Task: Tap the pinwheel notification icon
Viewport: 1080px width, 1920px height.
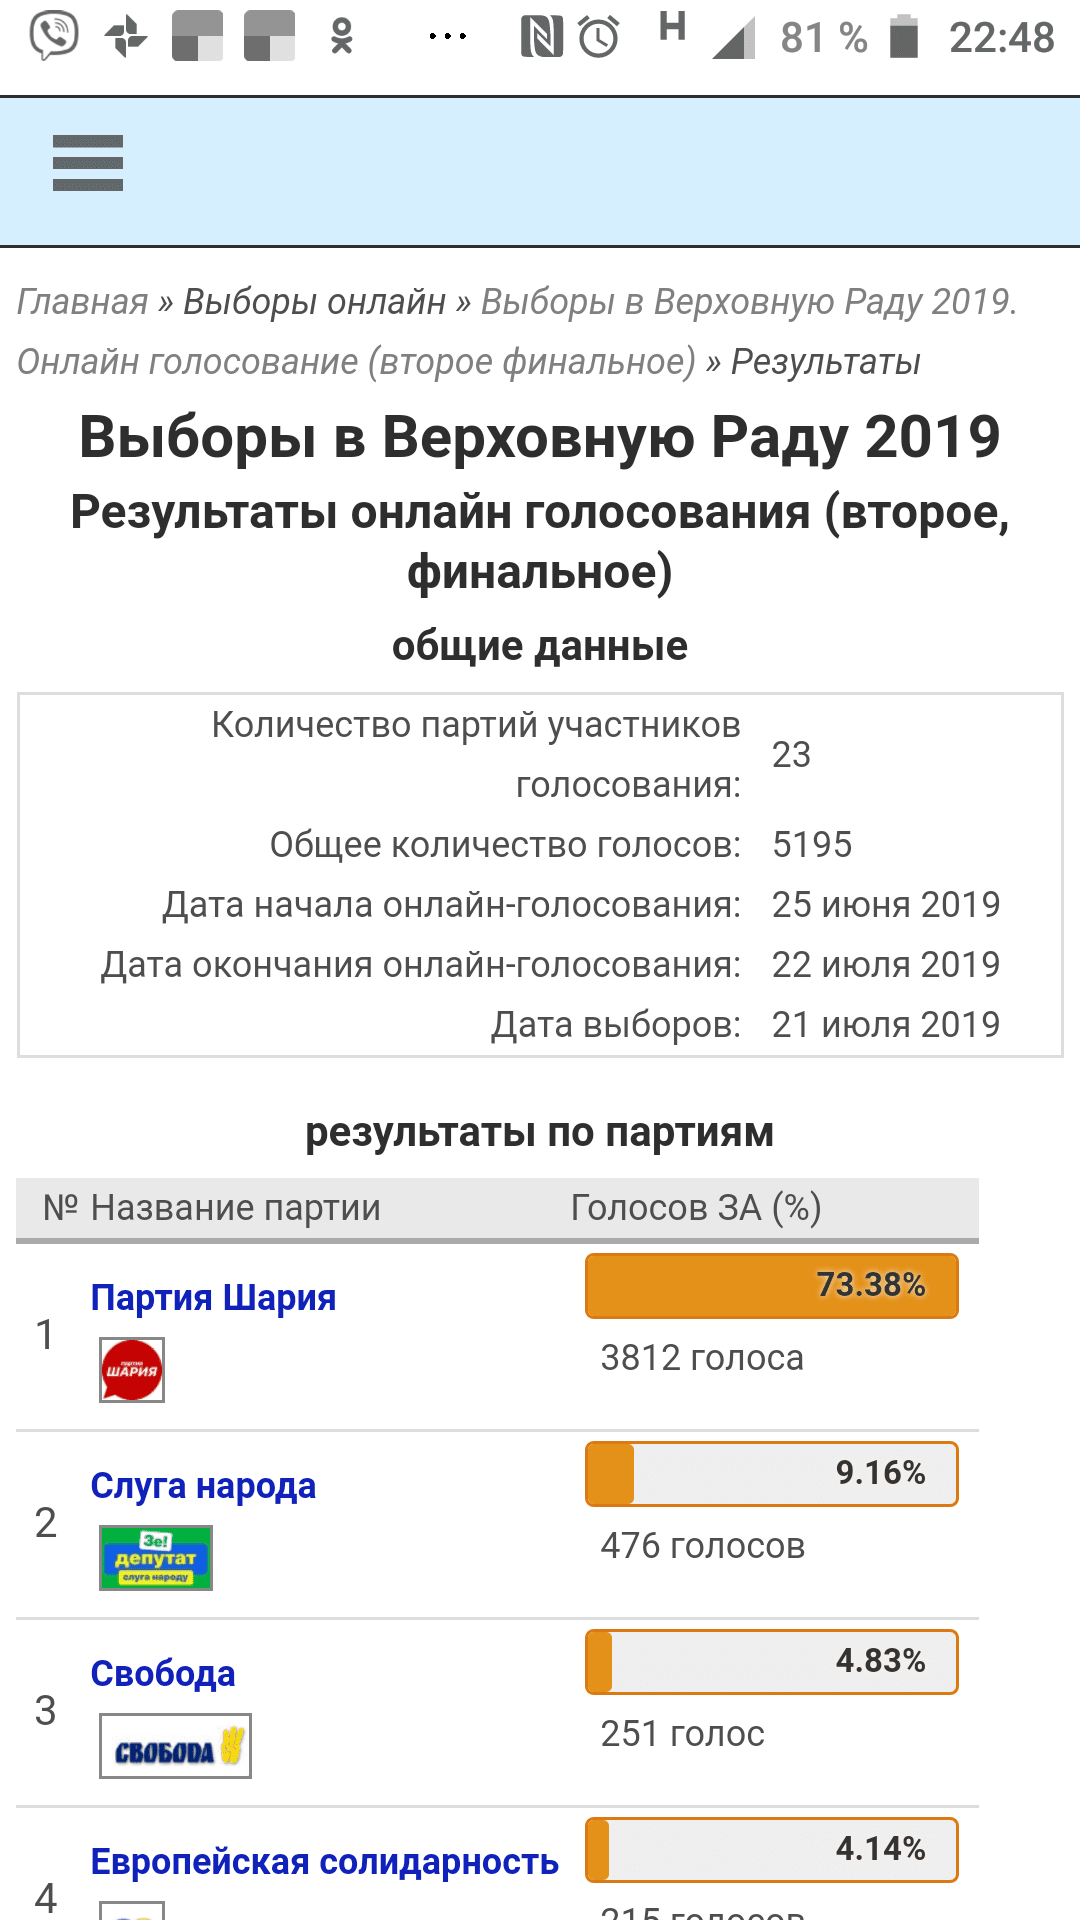Action: tap(126, 37)
